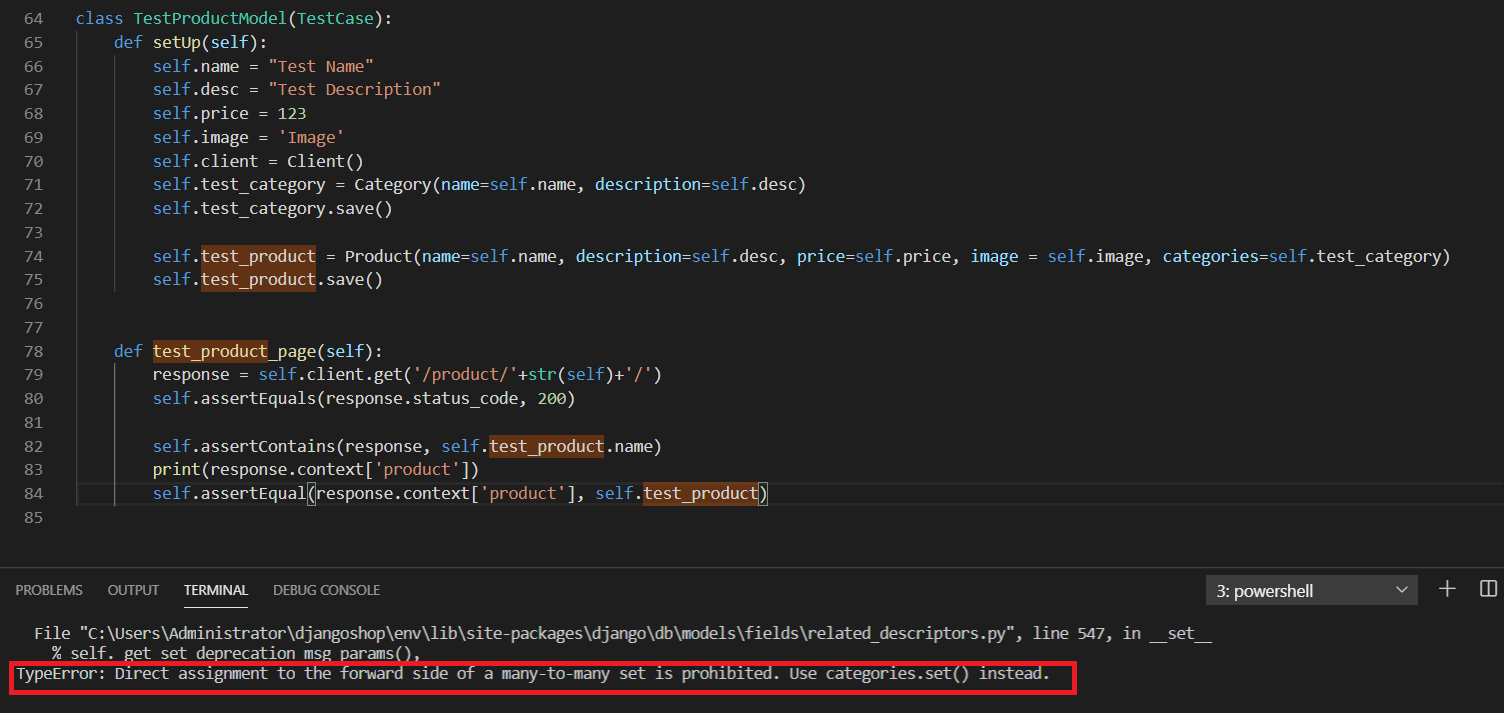Click line number 64 in gutter
This screenshot has width=1504, height=713.
[33, 19]
